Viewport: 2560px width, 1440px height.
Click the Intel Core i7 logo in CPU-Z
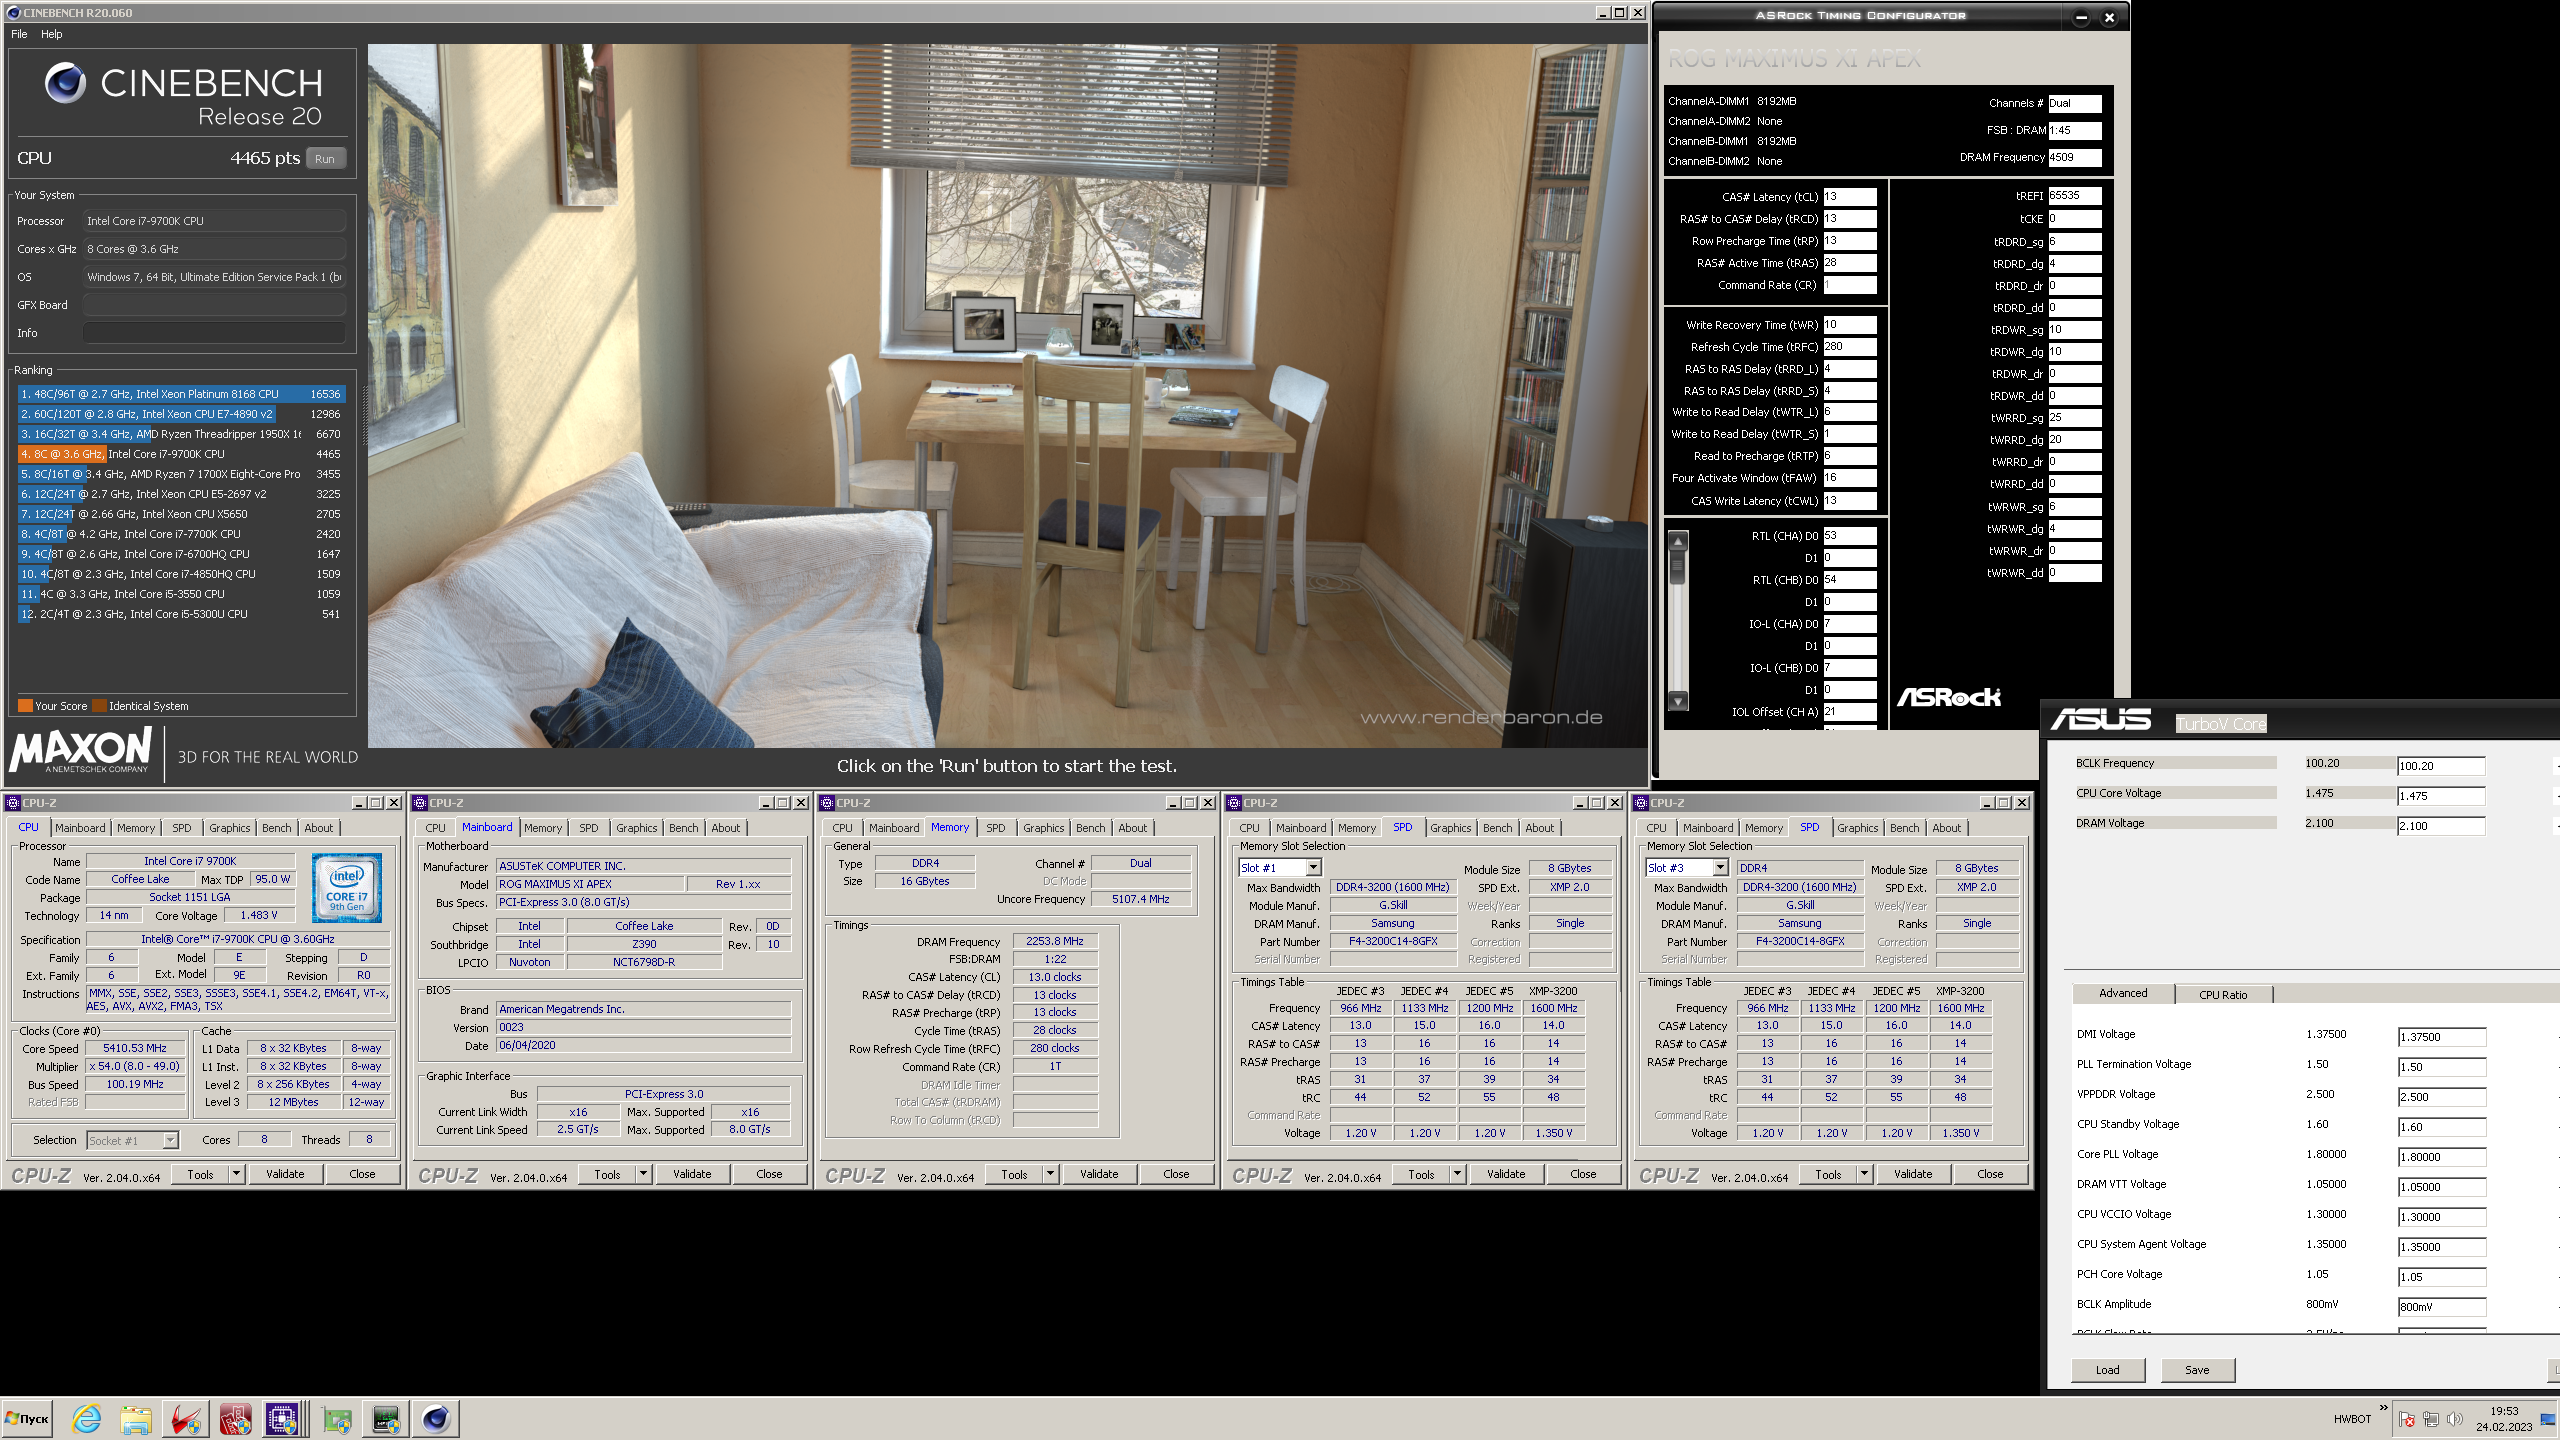pyautogui.click(x=347, y=887)
